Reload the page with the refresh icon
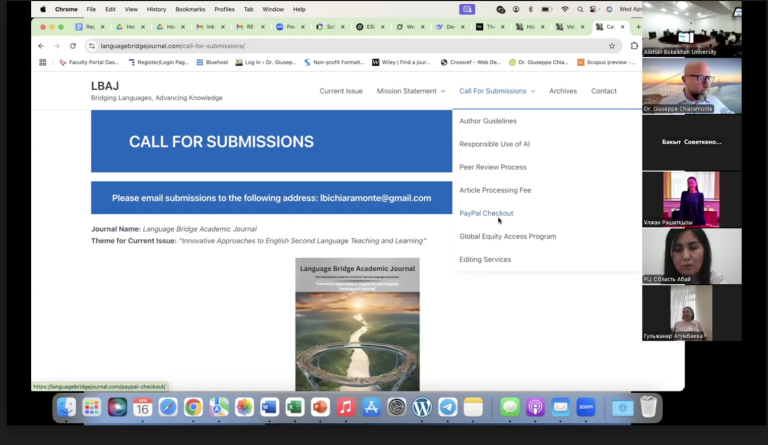 pyautogui.click(x=73, y=46)
